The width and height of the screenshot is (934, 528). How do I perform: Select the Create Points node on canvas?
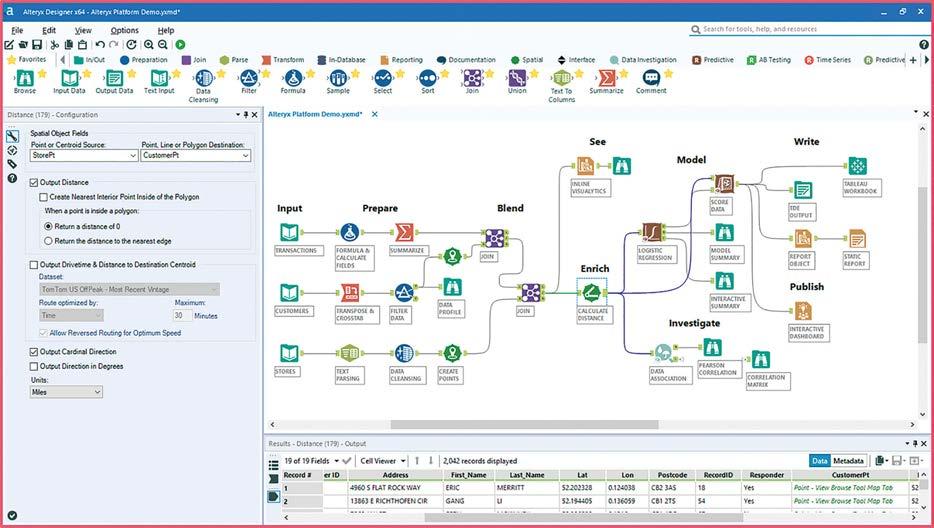453,353
